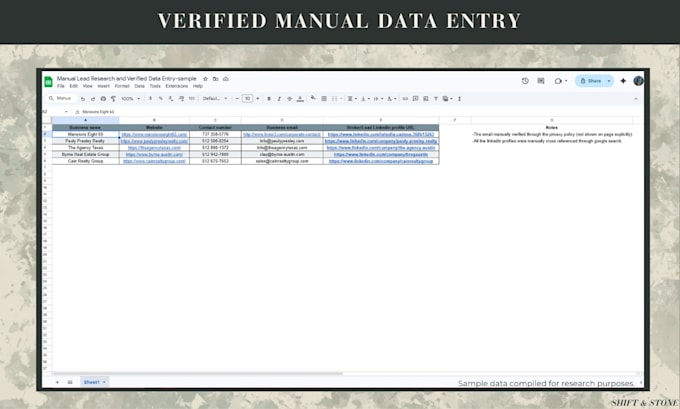Image resolution: width=680 pixels, height=409 pixels.
Task: Open text wrapping dropdown
Action: tap(378, 99)
